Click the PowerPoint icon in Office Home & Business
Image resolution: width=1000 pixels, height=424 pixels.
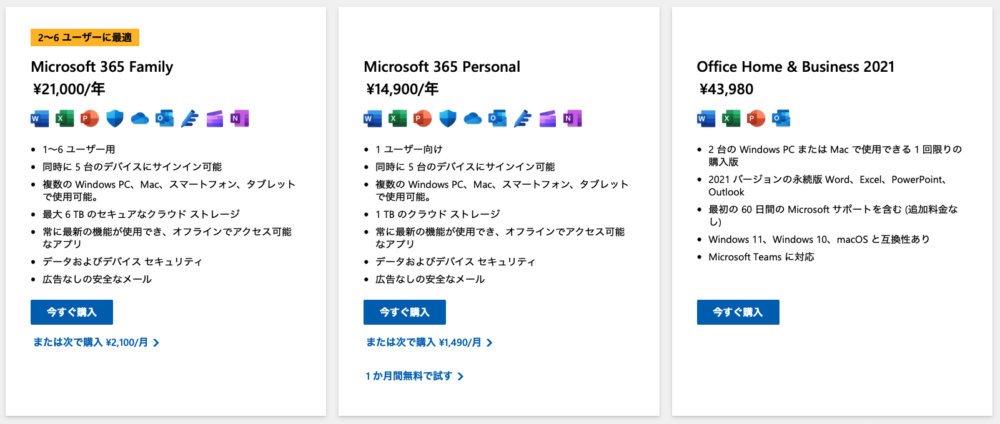click(x=756, y=118)
